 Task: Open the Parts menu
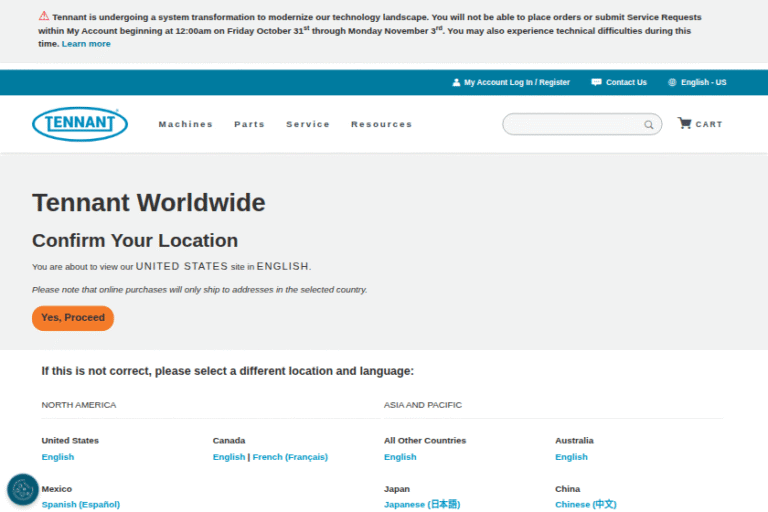pos(249,124)
